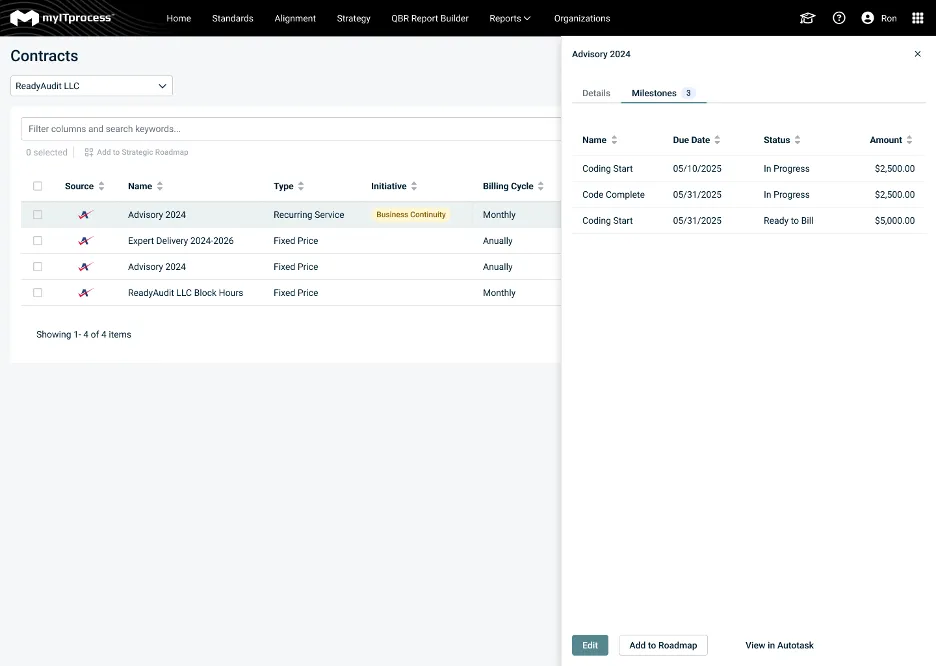Click the Ron user profile icon
The width and height of the screenshot is (936, 666).
pos(867,18)
